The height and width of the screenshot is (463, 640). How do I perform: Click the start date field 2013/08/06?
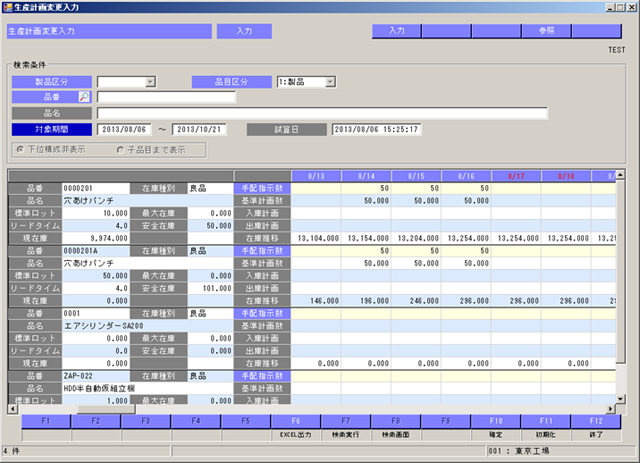(x=124, y=129)
